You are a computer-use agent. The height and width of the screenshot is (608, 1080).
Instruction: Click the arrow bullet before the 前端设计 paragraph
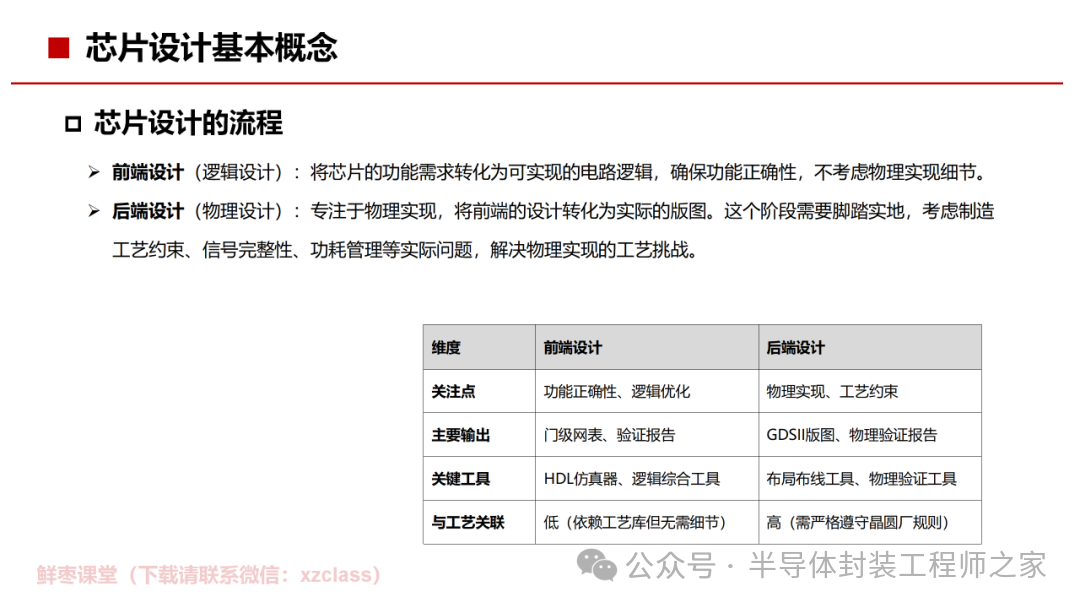point(93,172)
